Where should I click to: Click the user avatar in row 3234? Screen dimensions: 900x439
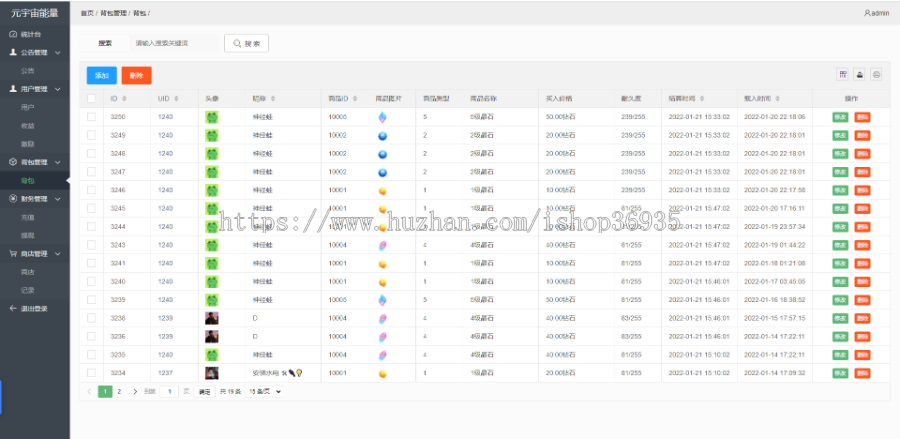click(212, 373)
